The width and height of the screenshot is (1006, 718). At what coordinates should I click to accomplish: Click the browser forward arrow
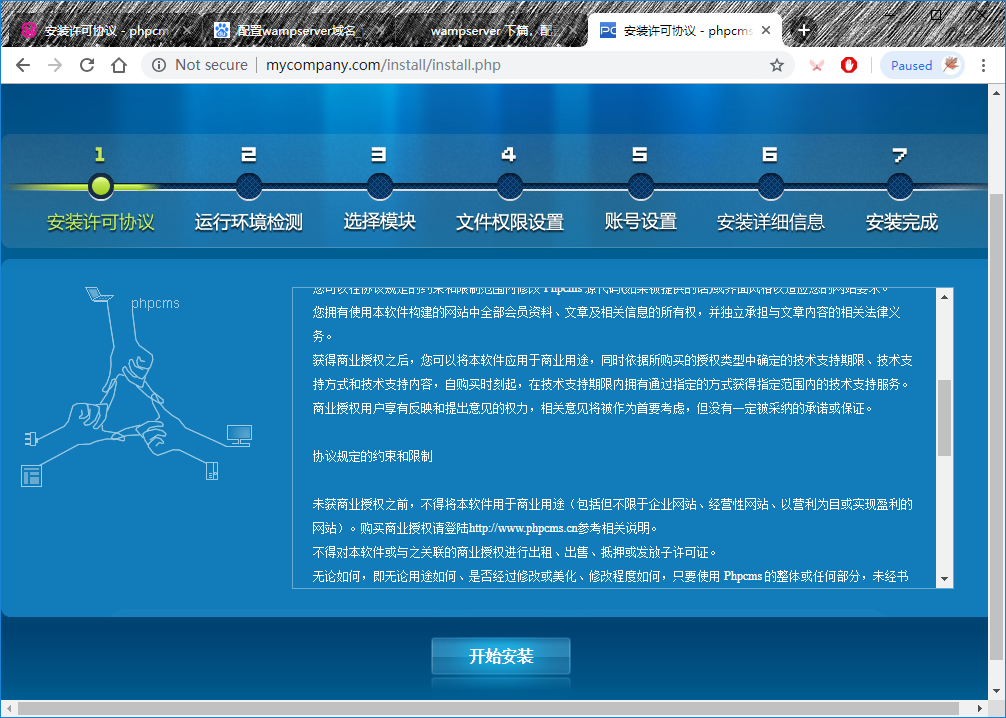tap(55, 65)
